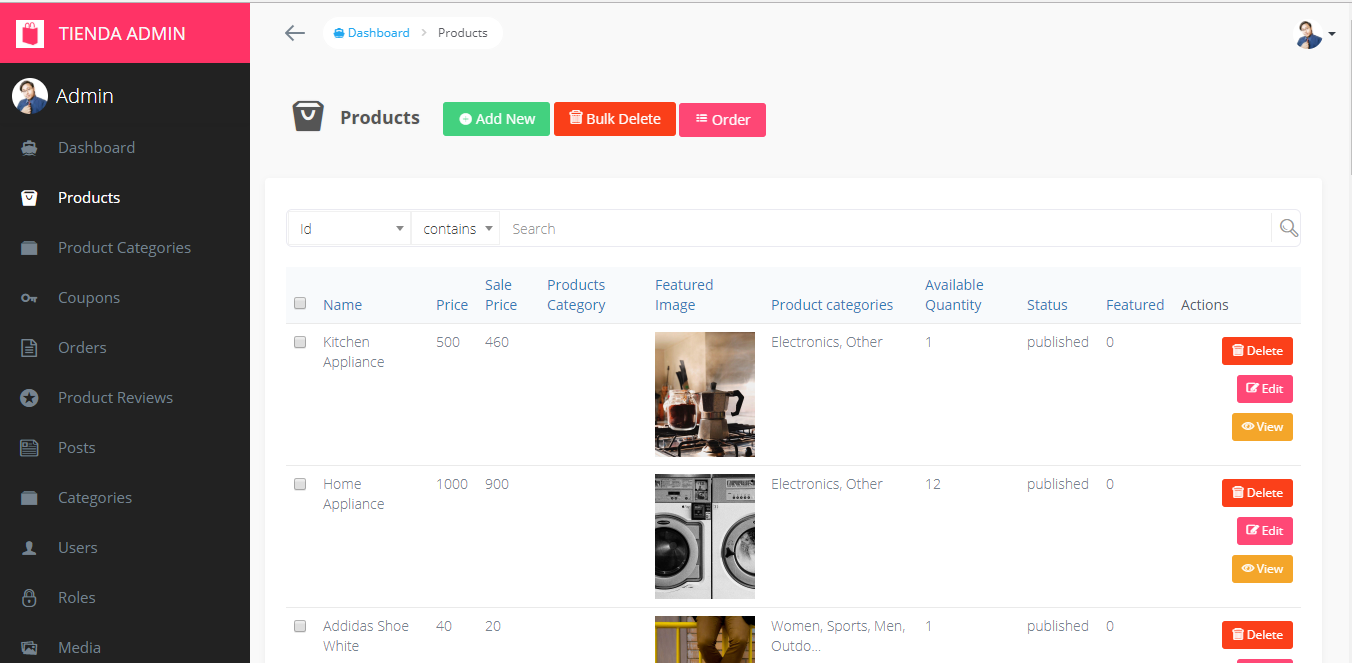
Task: Click the Home Appliance quantity 12
Action: point(933,484)
